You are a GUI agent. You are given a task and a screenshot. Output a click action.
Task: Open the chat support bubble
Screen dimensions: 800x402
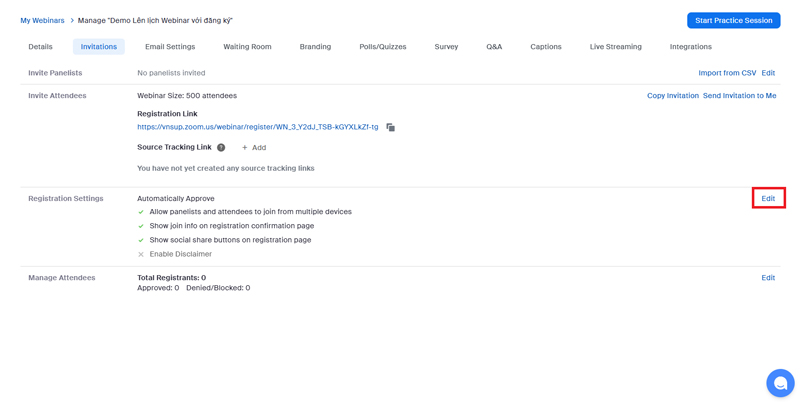pos(780,383)
